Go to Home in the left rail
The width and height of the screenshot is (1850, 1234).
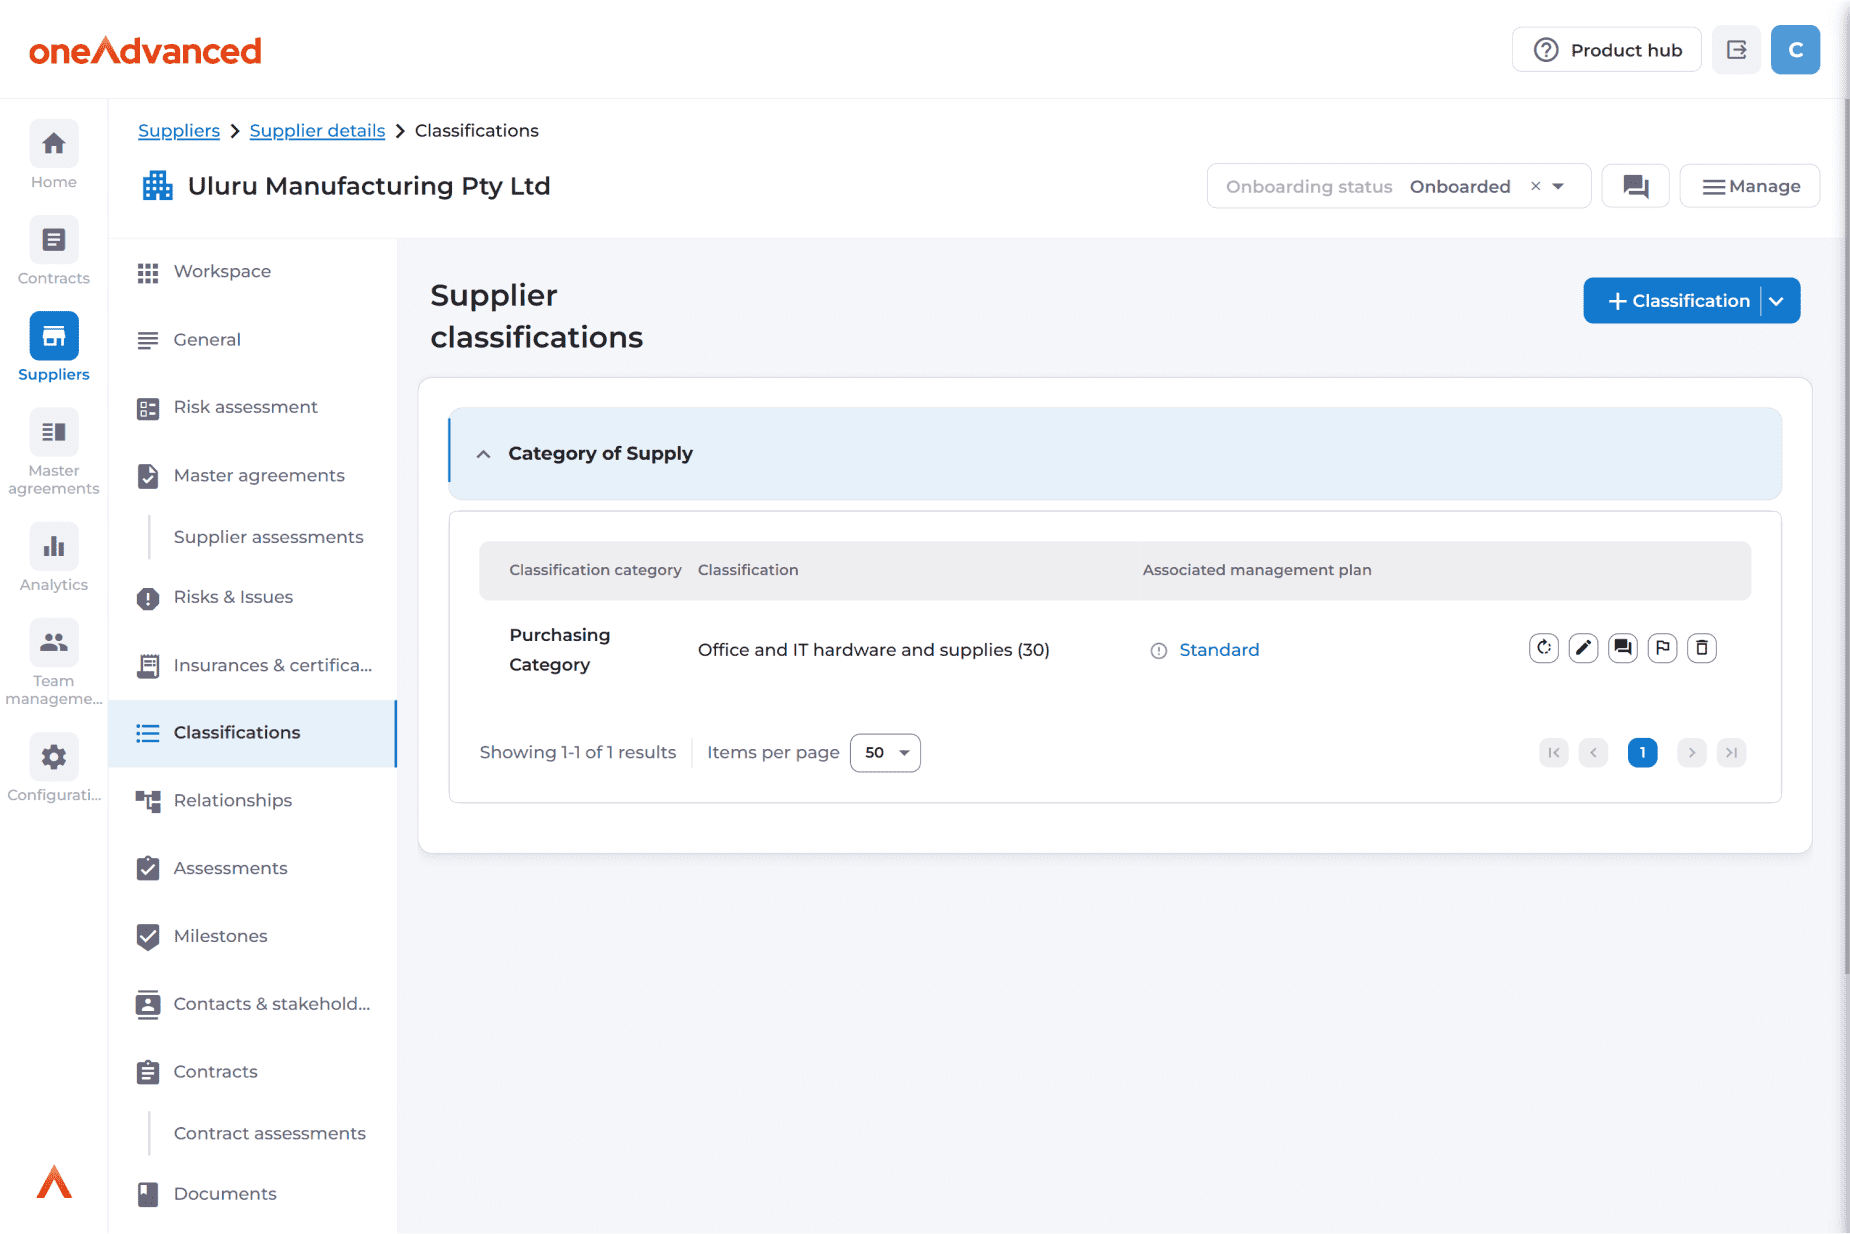click(x=54, y=155)
